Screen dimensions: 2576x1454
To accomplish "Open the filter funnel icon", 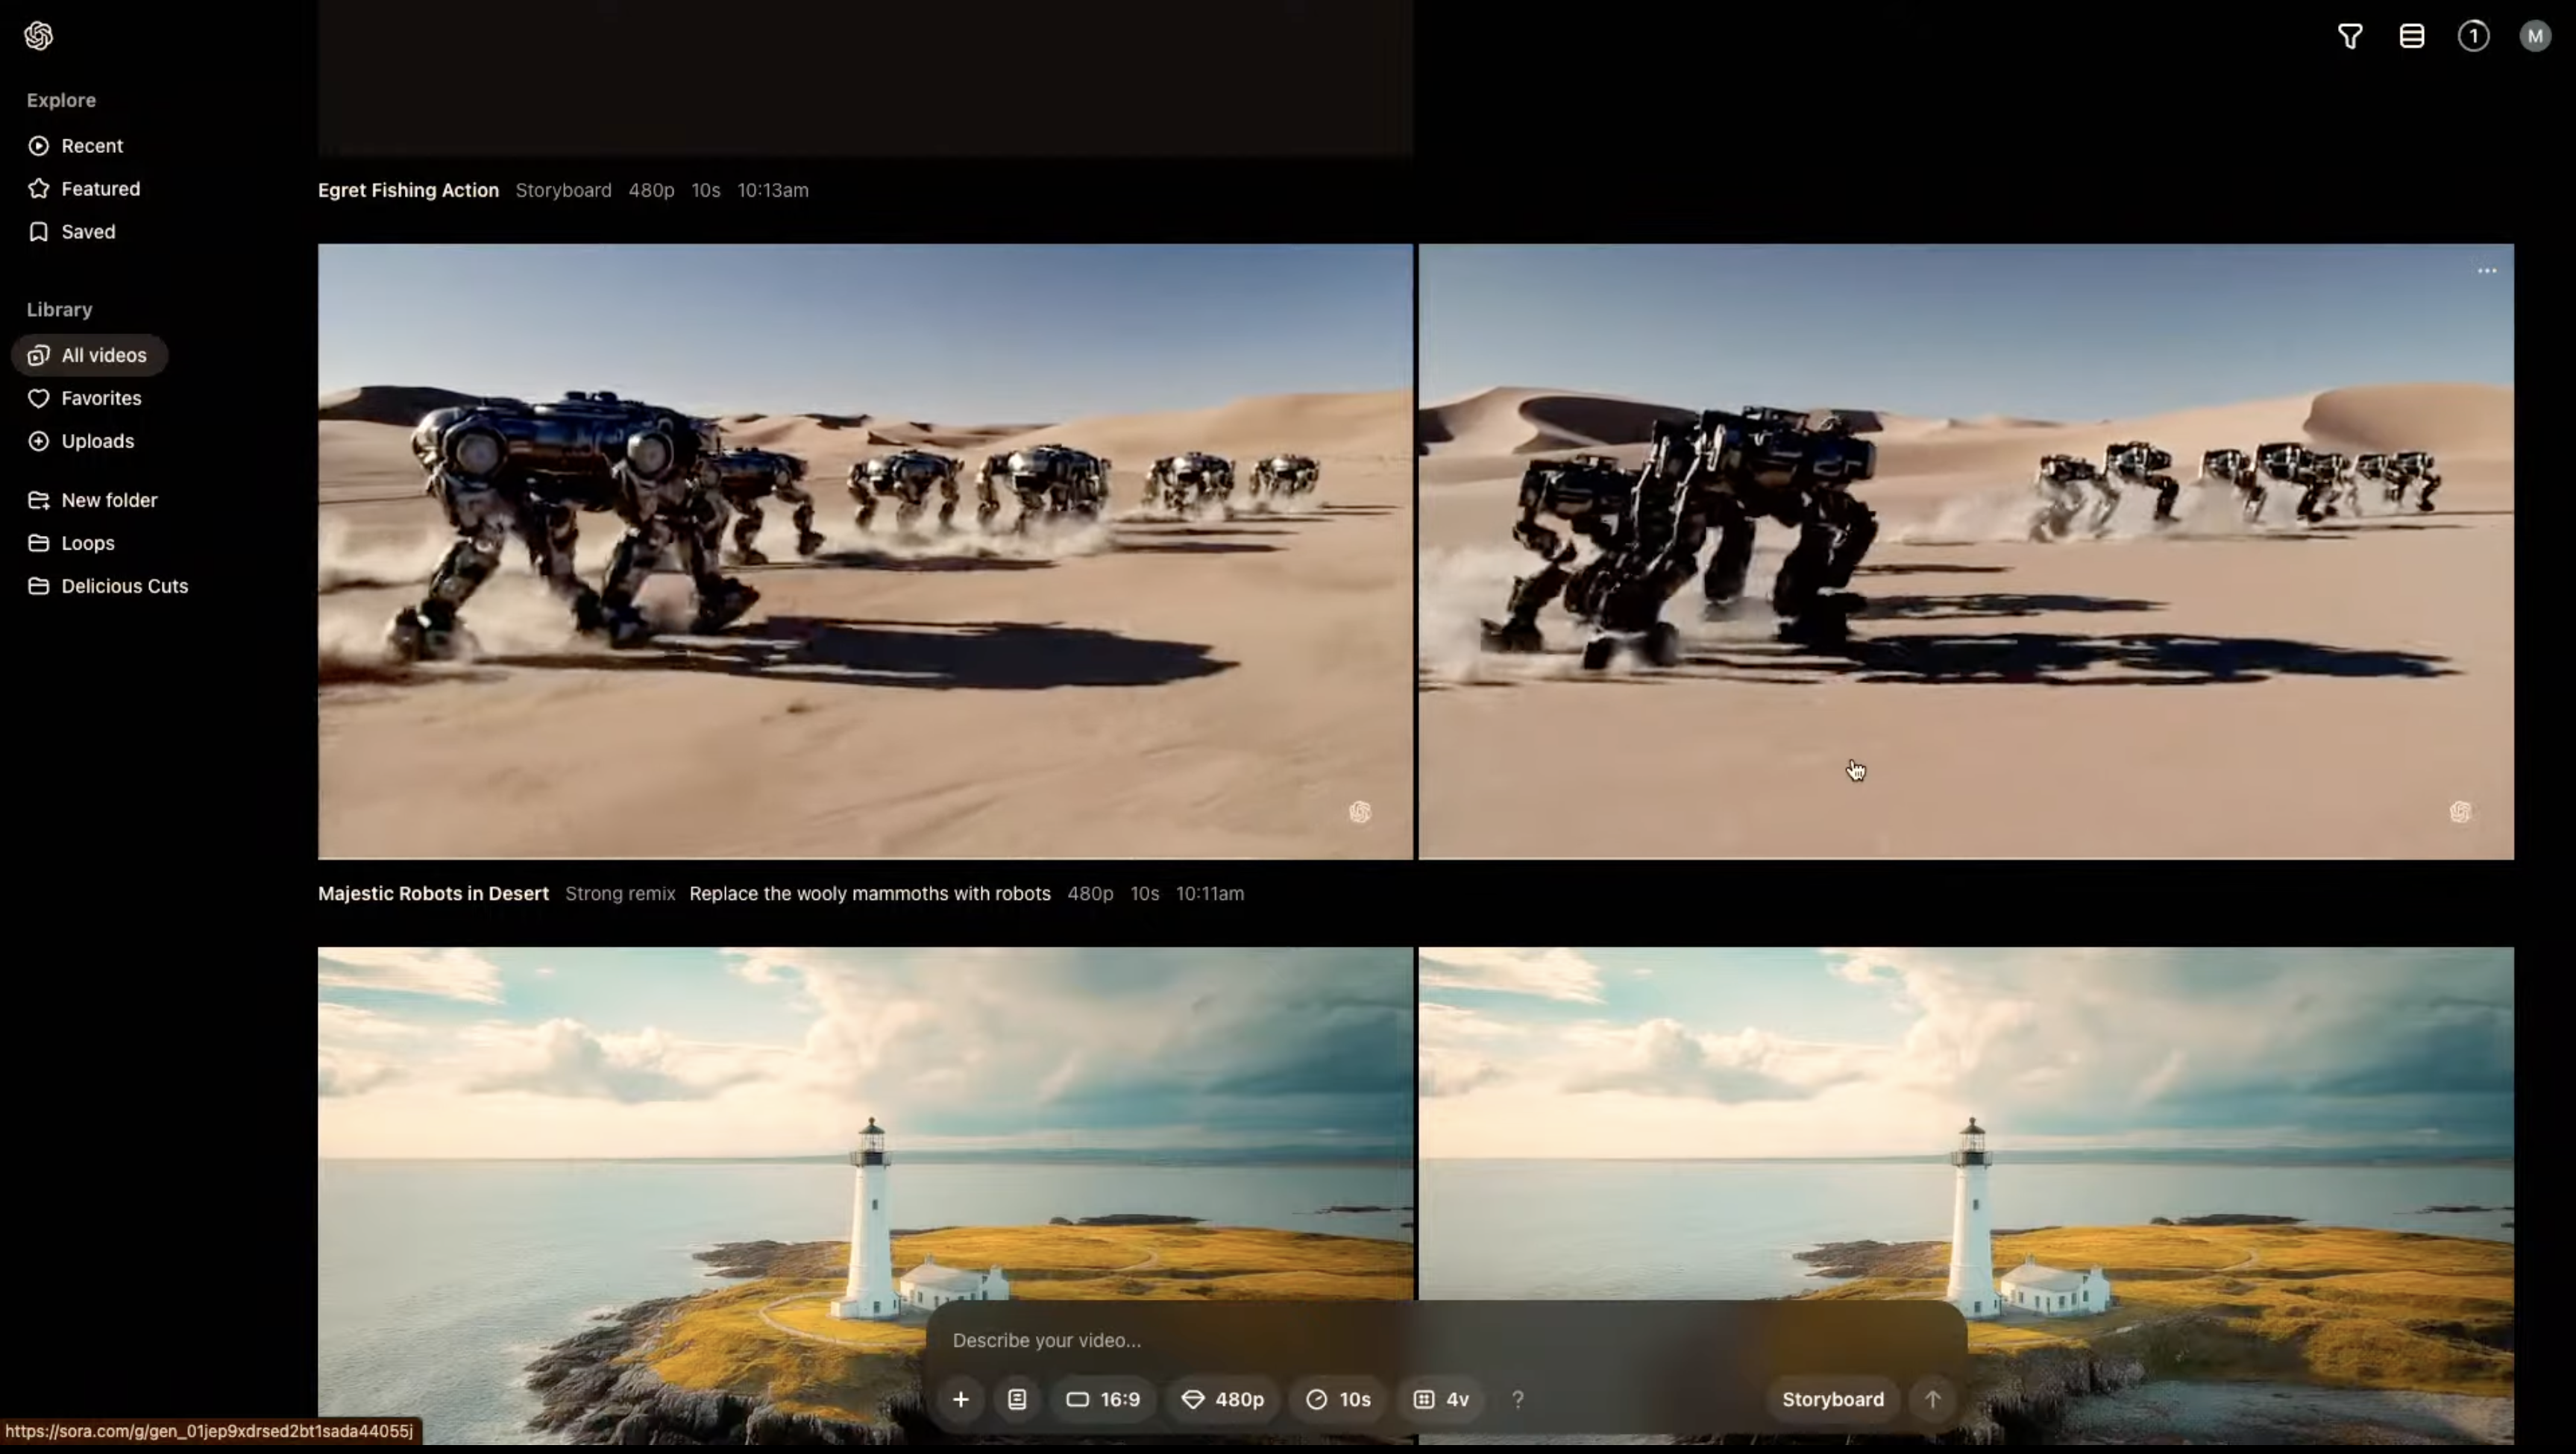I will click(2350, 37).
